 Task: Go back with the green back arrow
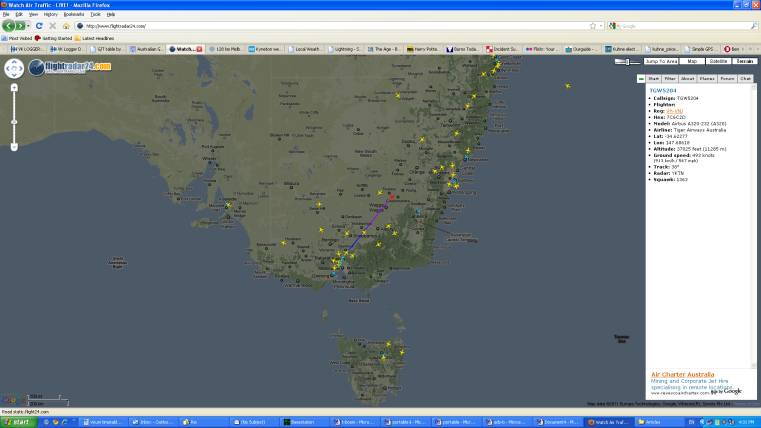click(x=8, y=26)
